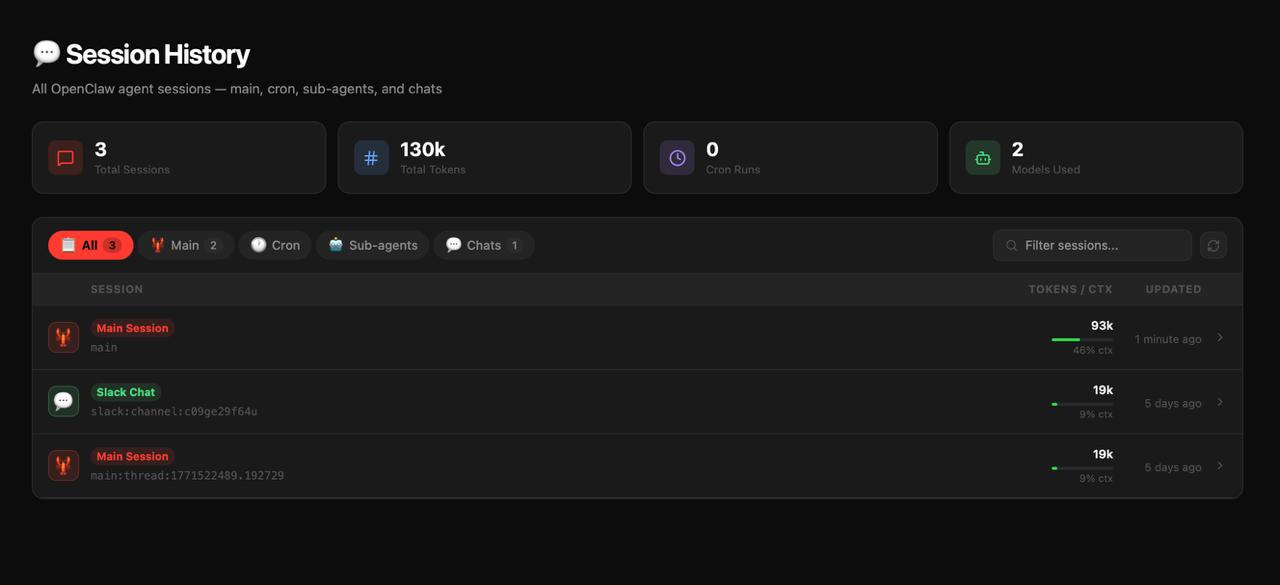Switch to the Chats filter tab
The width and height of the screenshot is (1280, 585).
483,245
